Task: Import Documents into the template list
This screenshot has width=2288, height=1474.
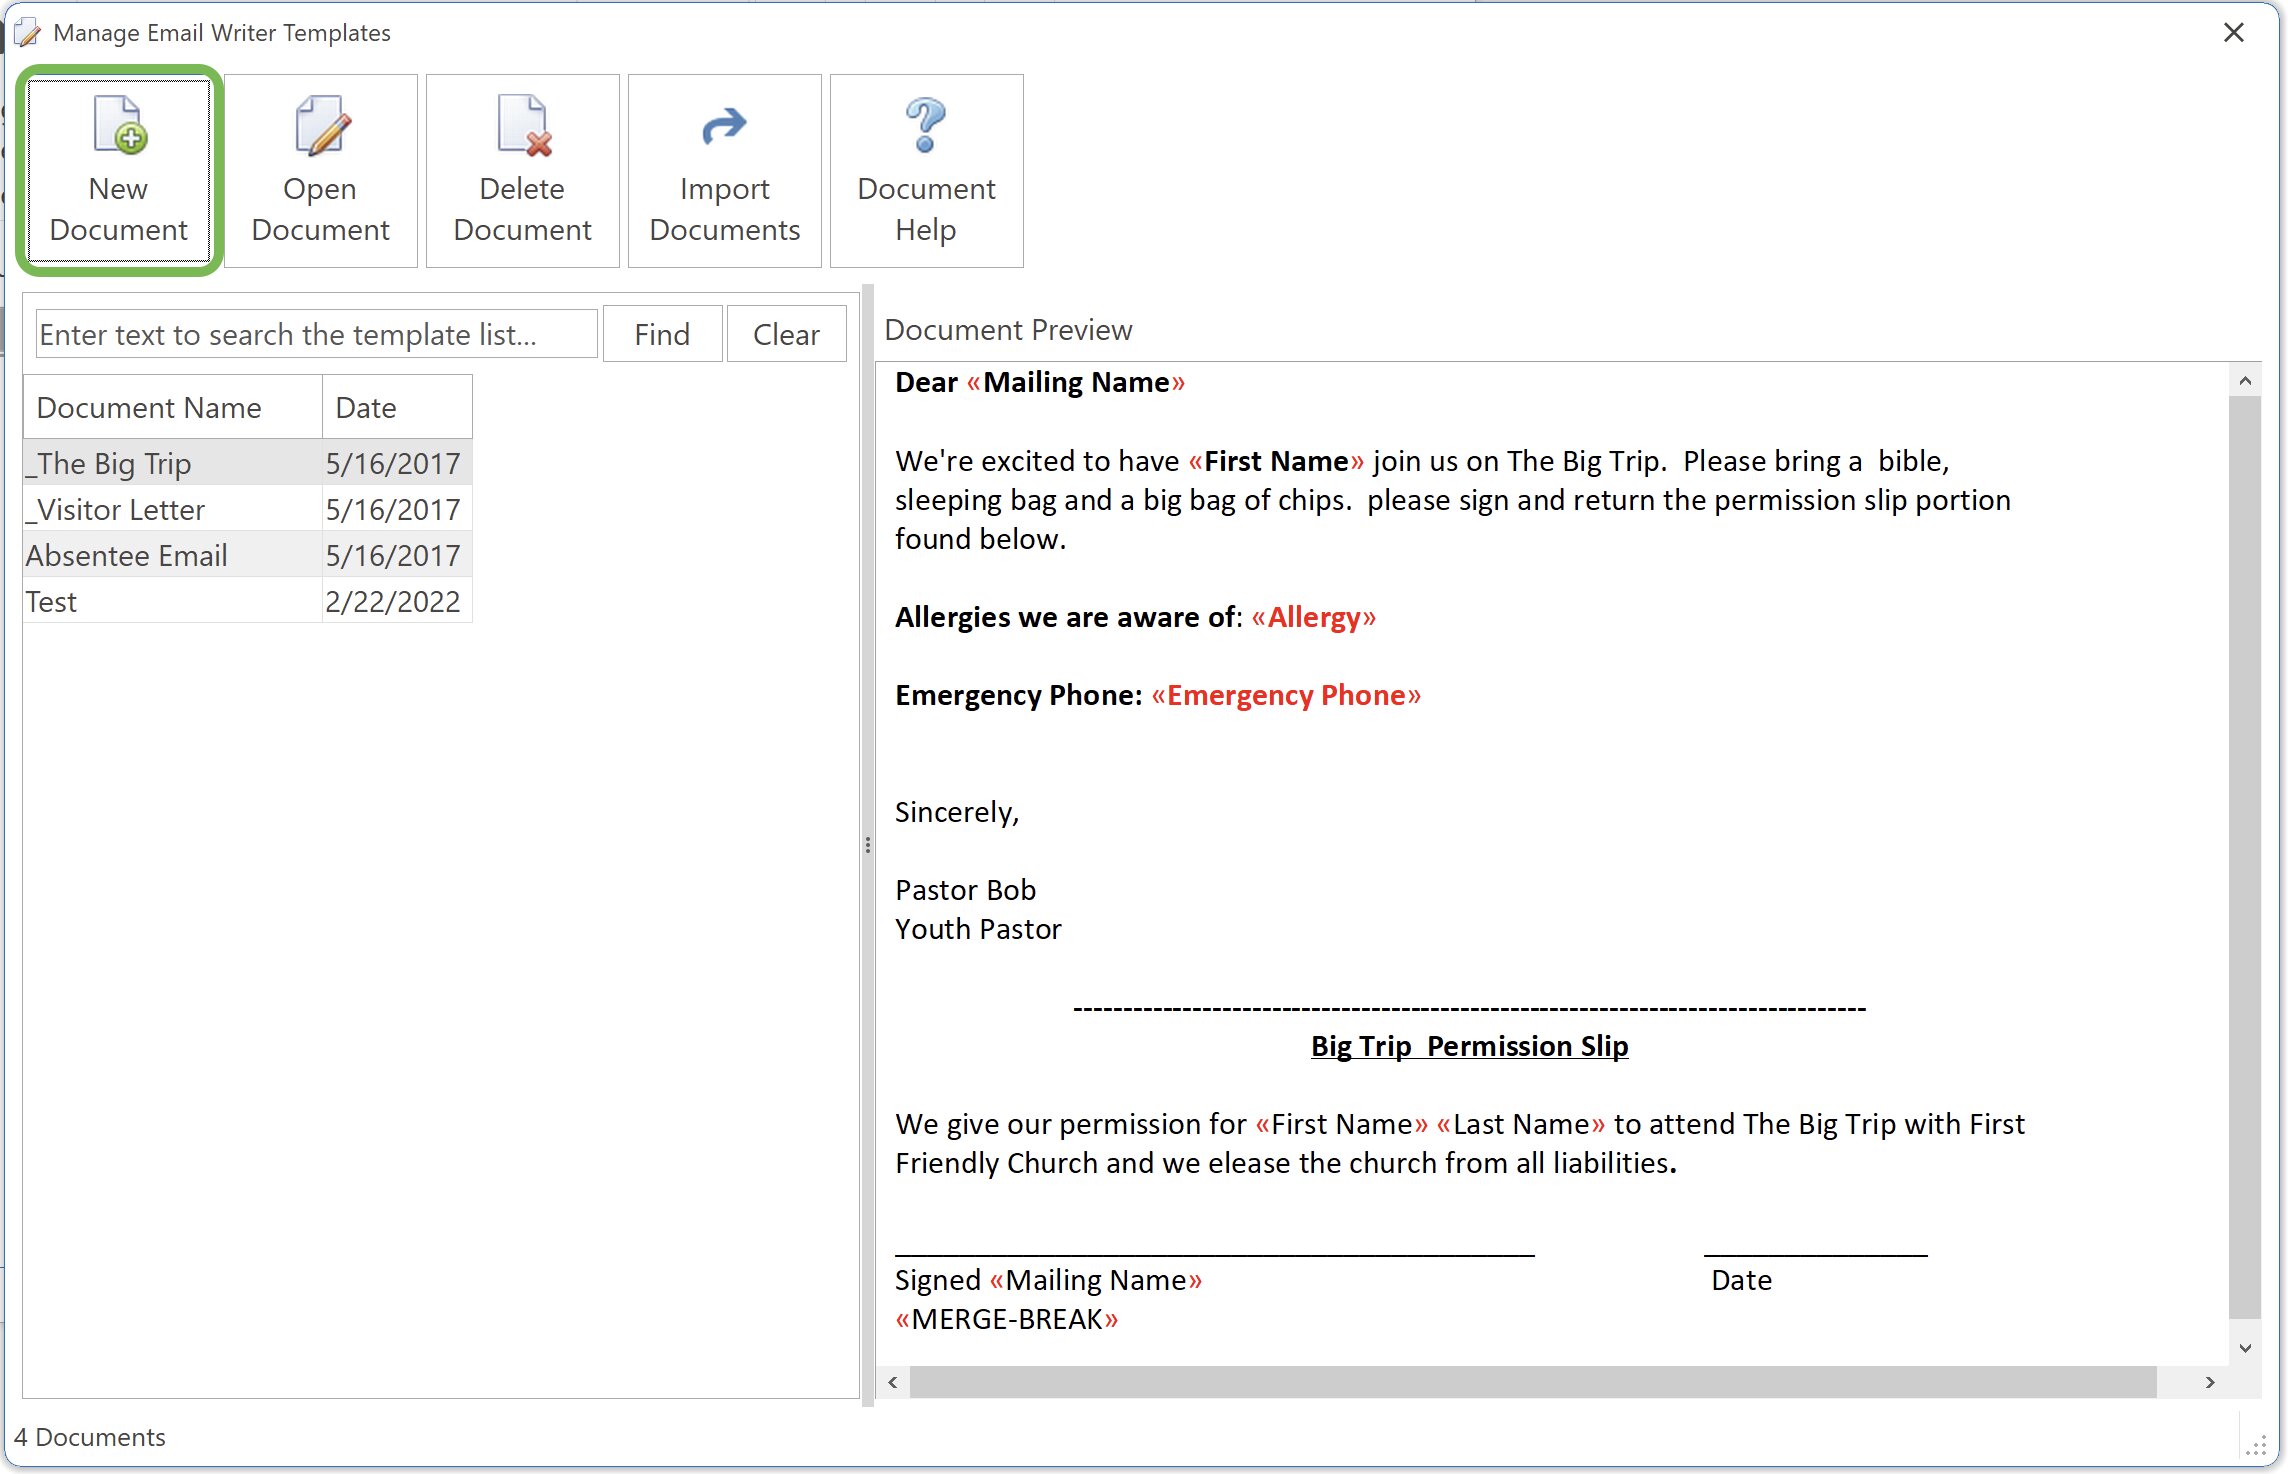Action: (724, 168)
